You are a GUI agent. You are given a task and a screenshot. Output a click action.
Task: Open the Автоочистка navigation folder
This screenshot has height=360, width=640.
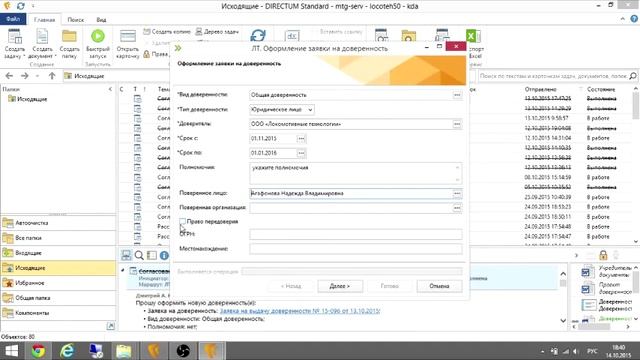click(58, 223)
